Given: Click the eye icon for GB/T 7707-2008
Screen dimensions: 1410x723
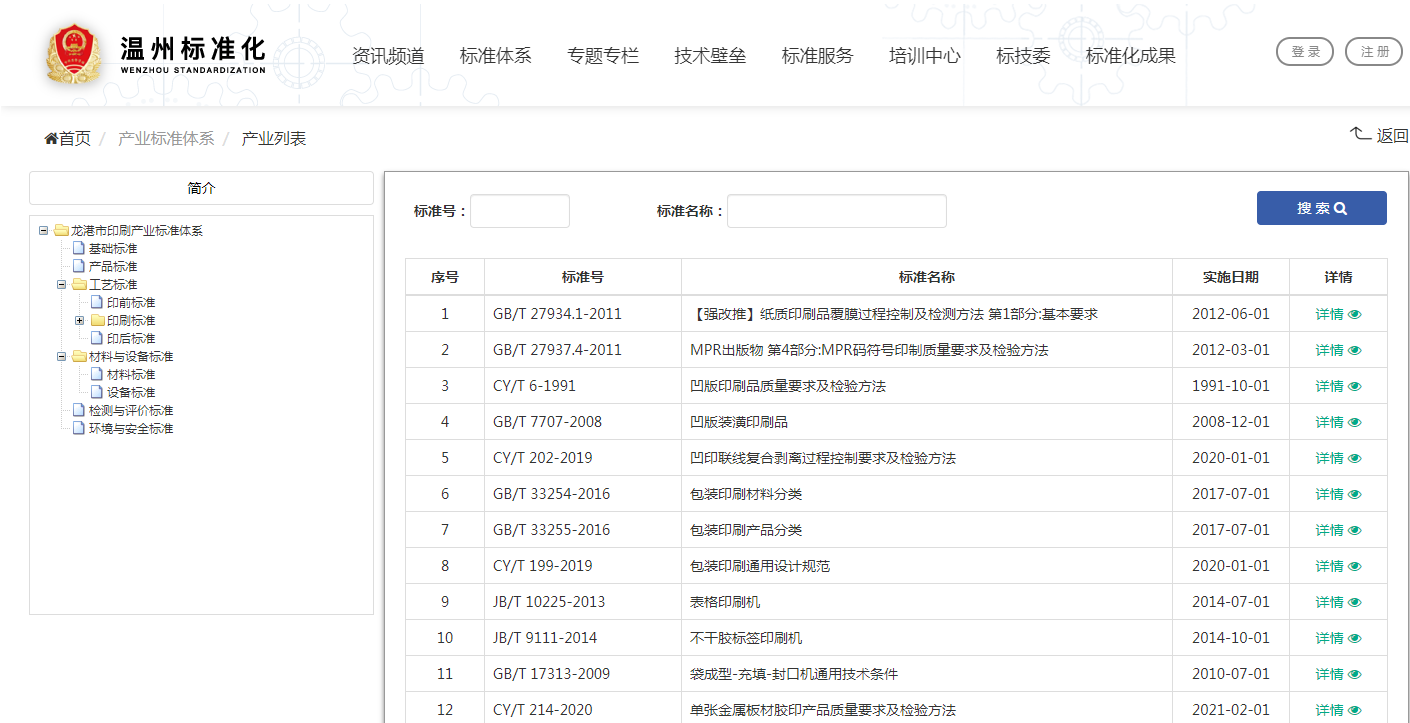Looking at the screenshot, I should pyautogui.click(x=1355, y=422).
